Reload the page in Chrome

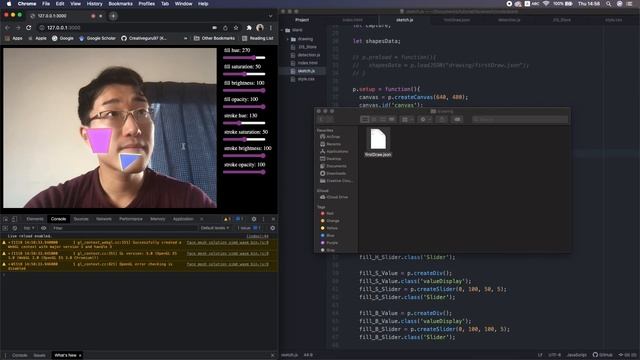[28, 28]
